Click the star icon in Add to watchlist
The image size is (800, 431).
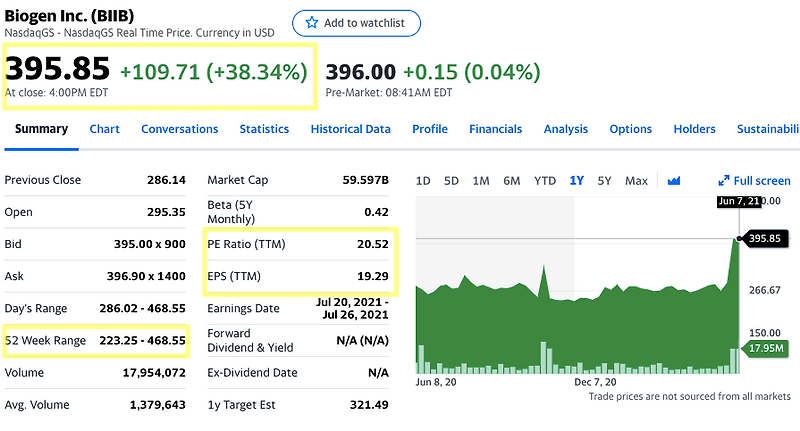point(311,22)
